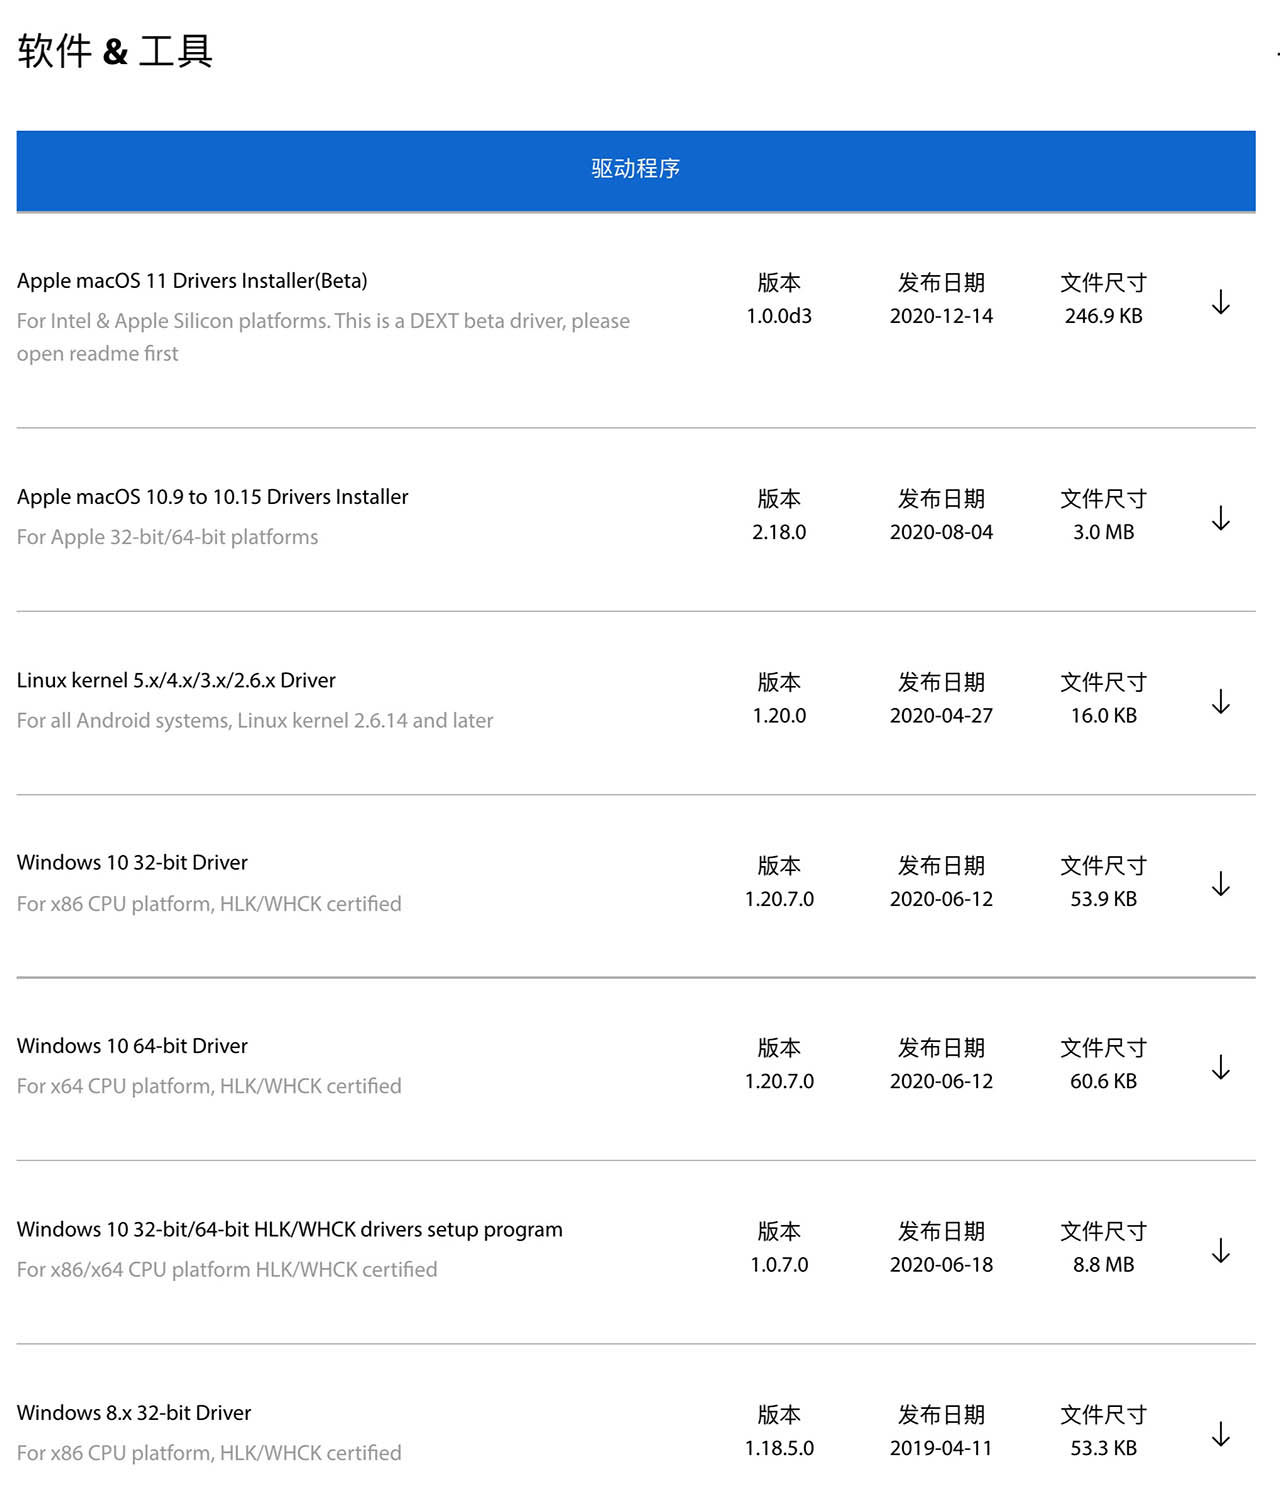Screen dimensions: 1280x1511
Task: Download the Windows 10 32-bit Driver
Action: pos(1220,884)
